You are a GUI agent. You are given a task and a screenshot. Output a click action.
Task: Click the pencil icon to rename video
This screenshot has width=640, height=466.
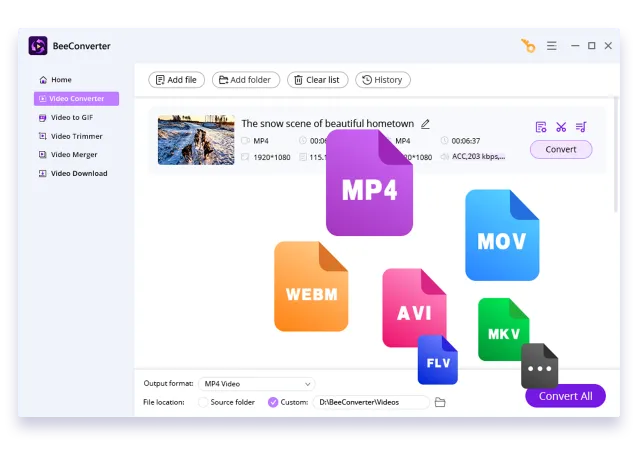[425, 124]
